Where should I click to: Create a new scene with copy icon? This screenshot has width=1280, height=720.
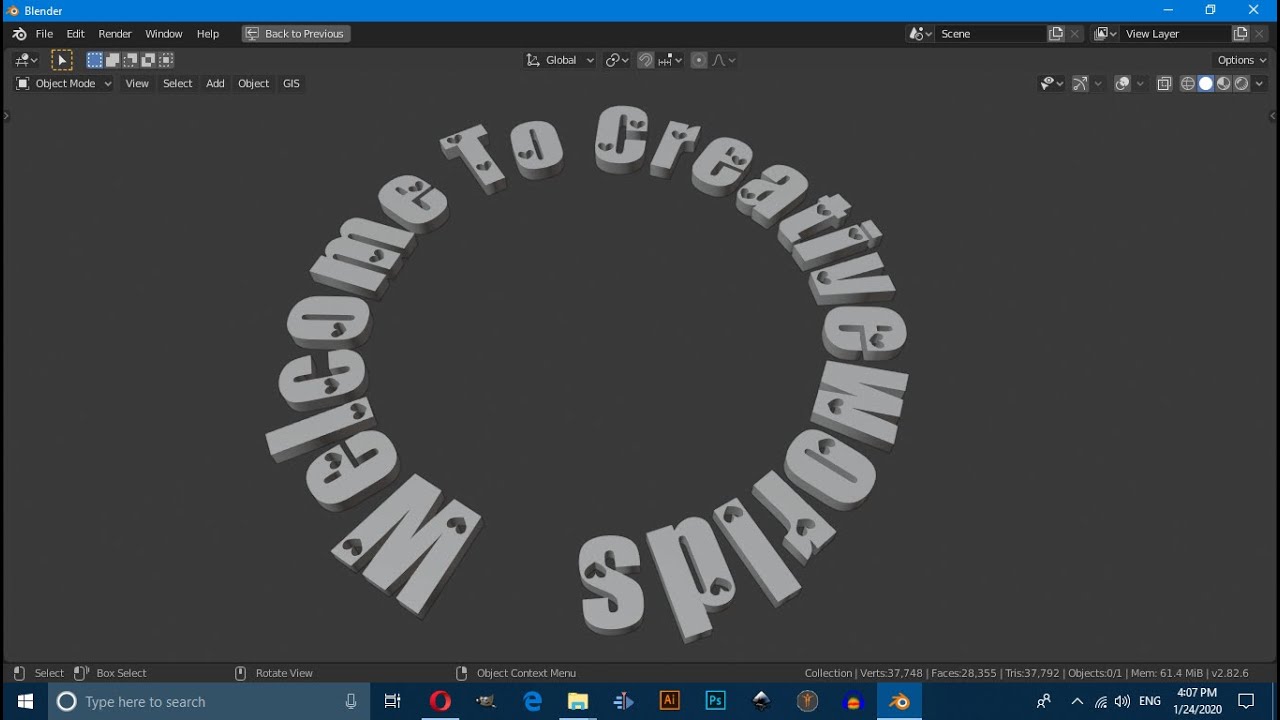pos(1056,34)
